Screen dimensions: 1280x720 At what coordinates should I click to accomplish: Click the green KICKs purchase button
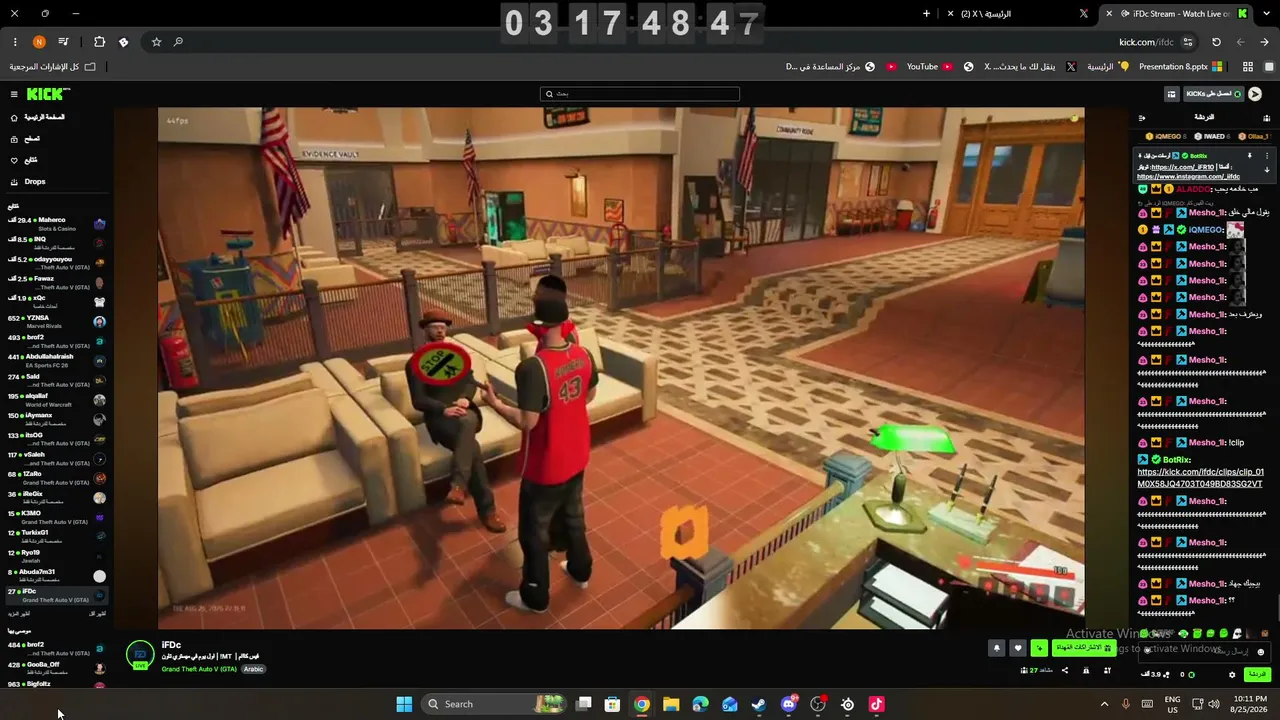pyautogui.click(x=1214, y=94)
